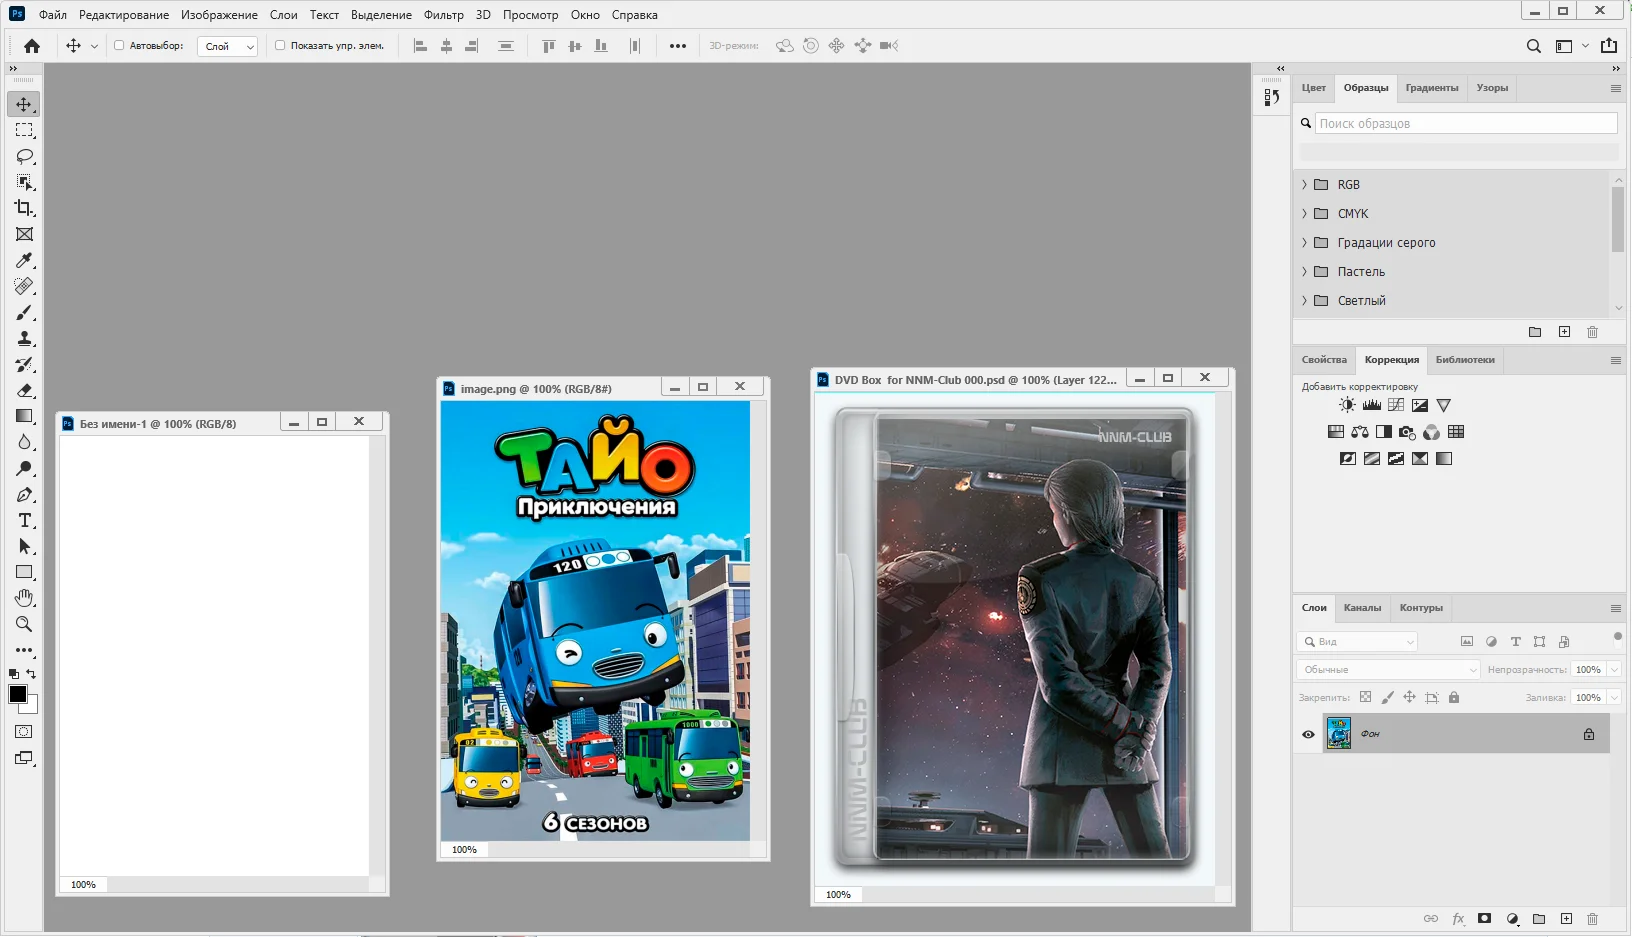Switch to the Градиенты tab
This screenshot has height=937, width=1632.
tap(1432, 88)
